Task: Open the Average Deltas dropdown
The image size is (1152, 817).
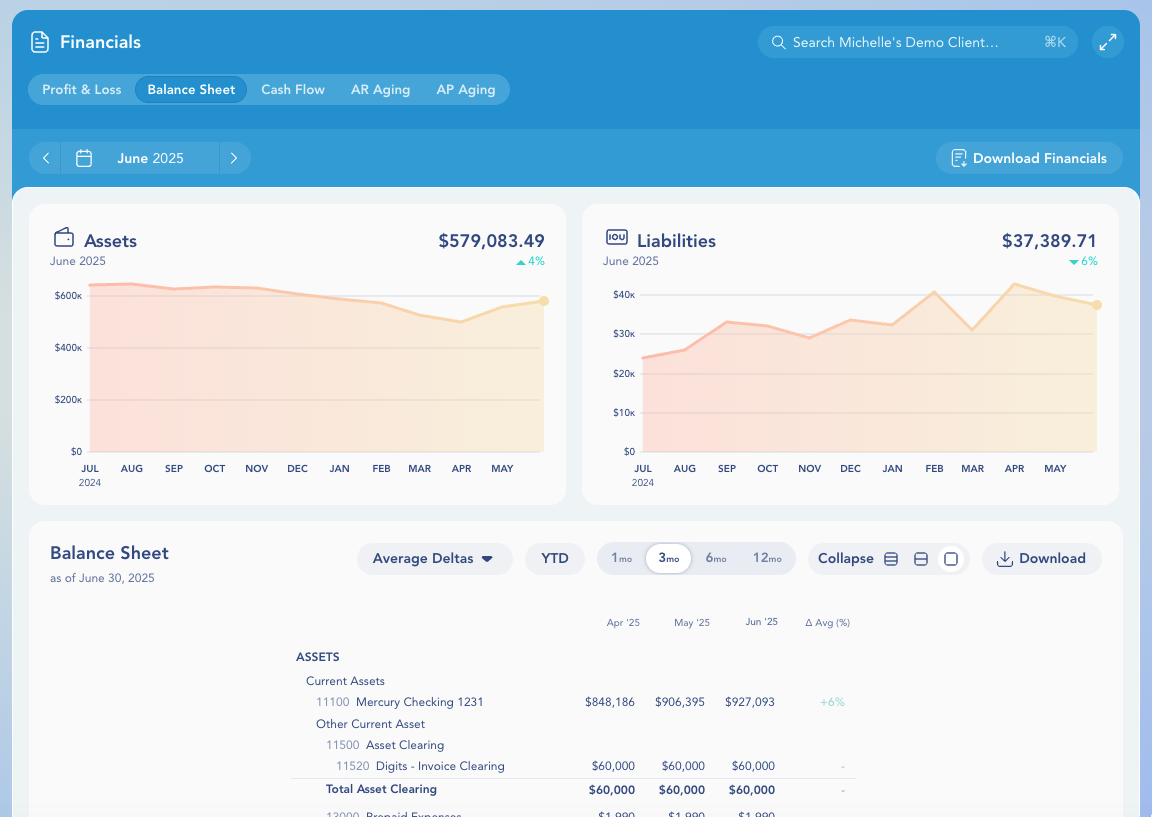Action: [x=434, y=559]
